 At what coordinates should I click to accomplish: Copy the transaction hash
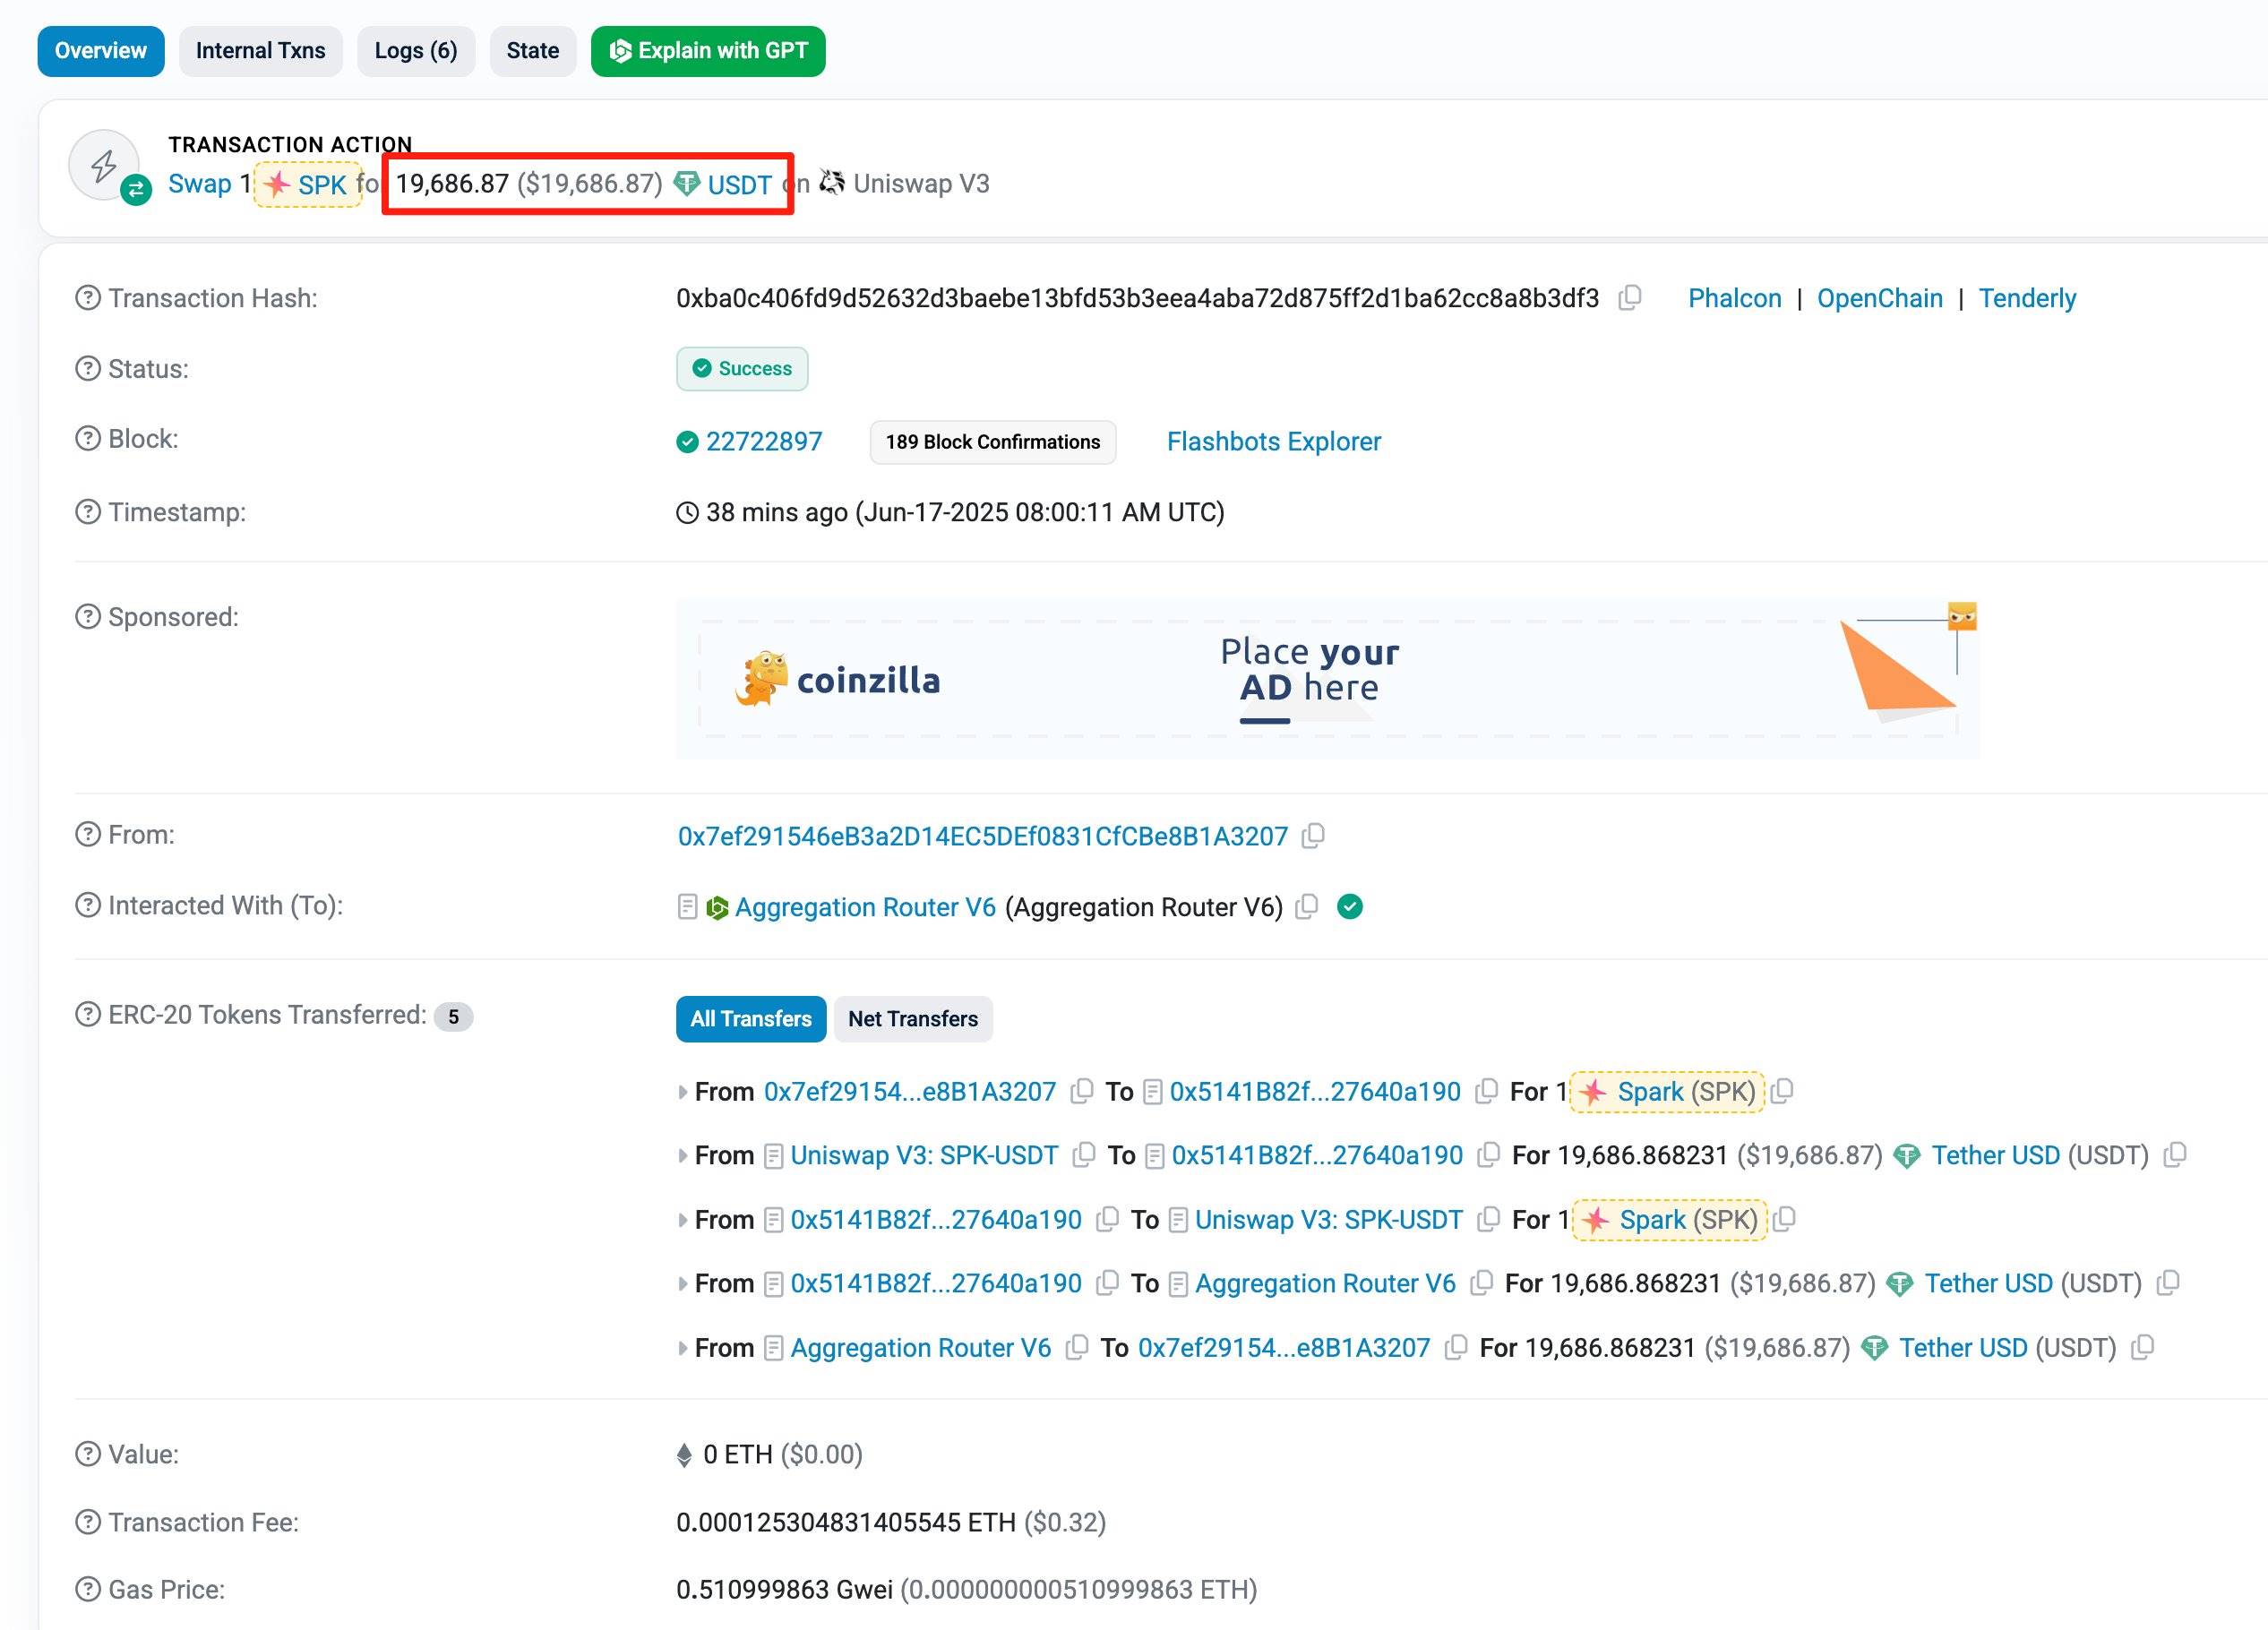click(1630, 298)
